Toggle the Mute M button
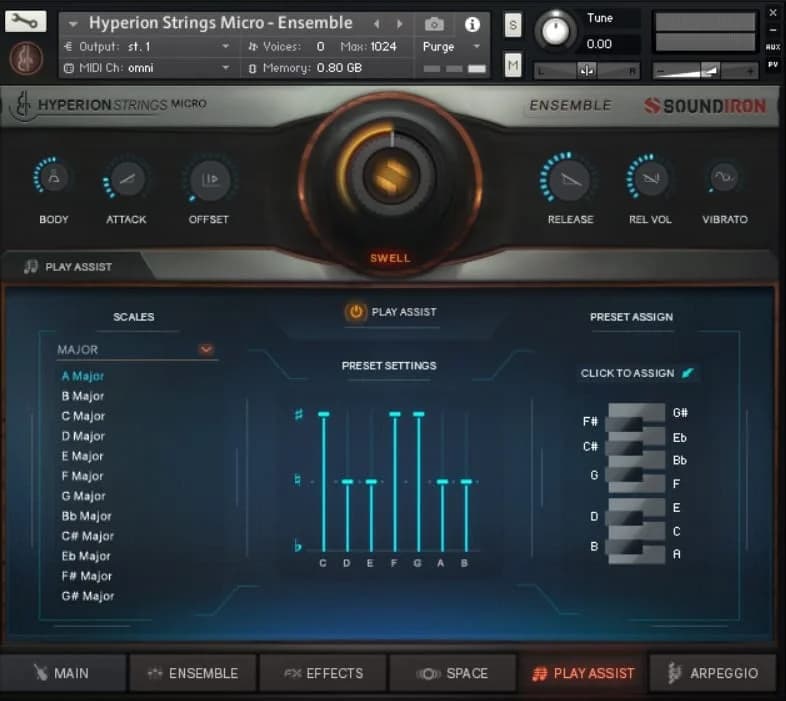786x701 pixels. [x=513, y=65]
